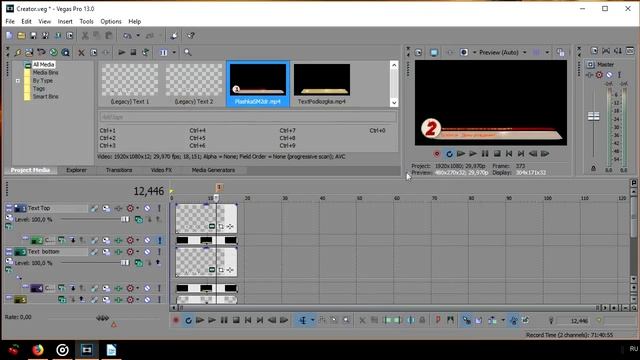Open What's This help icon in main toolbar
This screenshot has height=360, width=640.
(x=191, y=36)
